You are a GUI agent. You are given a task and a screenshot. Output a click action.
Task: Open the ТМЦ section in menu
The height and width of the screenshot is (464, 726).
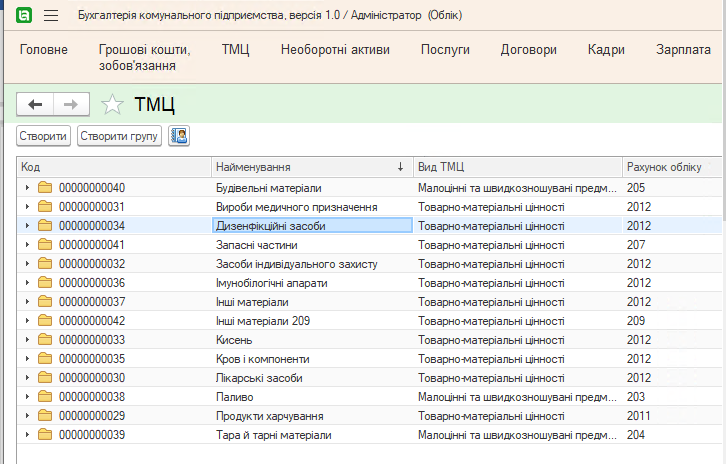point(236,50)
